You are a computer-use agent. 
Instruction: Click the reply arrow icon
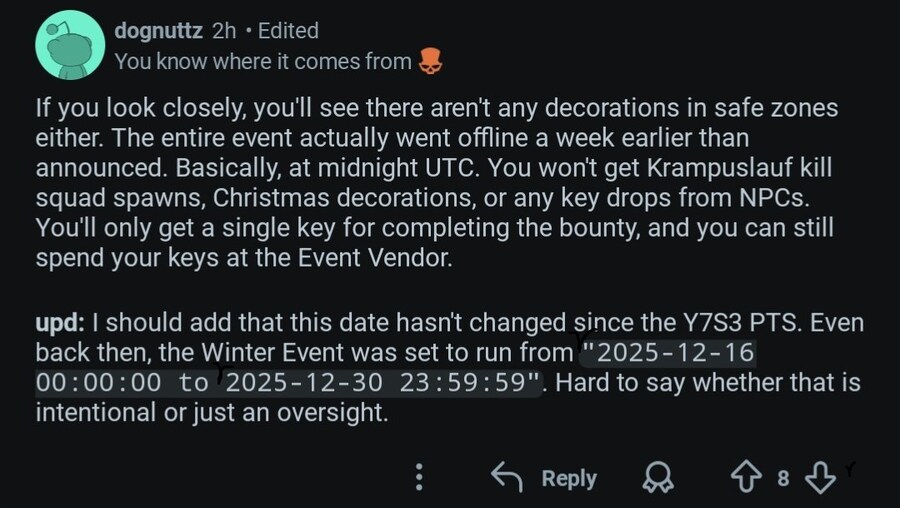506,478
